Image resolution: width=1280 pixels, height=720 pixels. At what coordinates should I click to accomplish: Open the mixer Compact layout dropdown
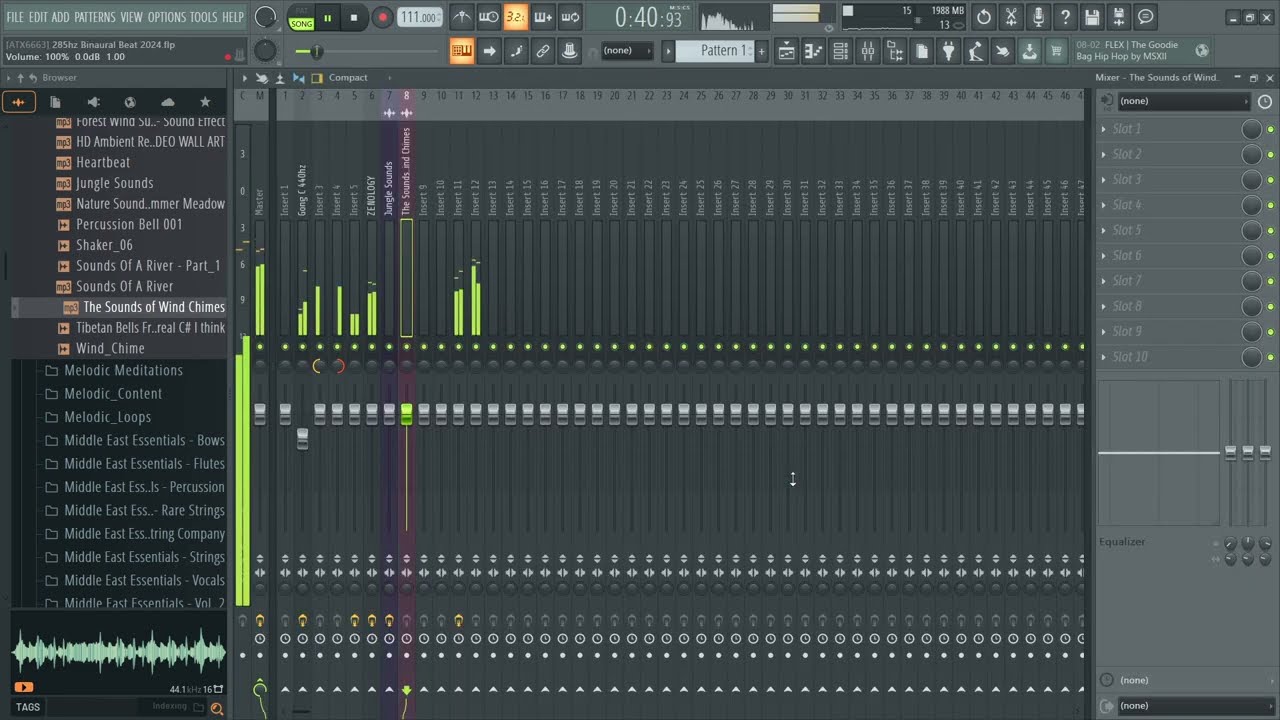348,78
